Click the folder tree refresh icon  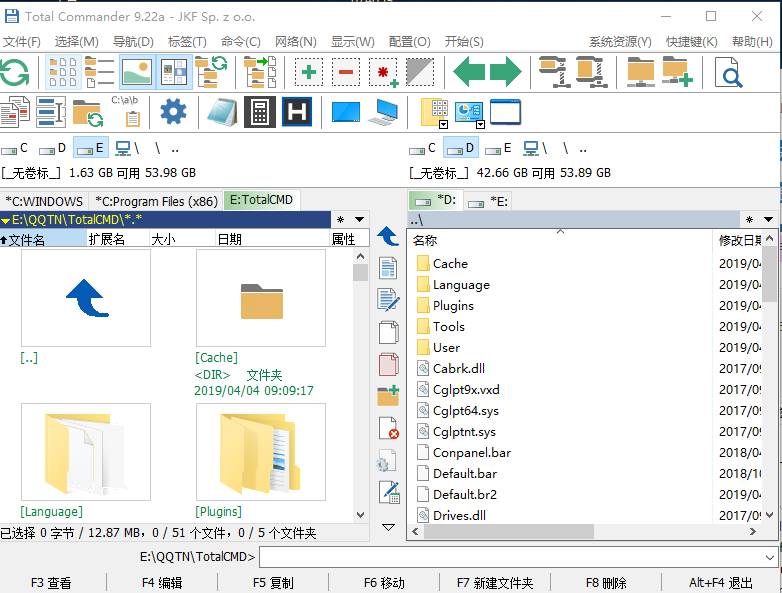(x=211, y=72)
